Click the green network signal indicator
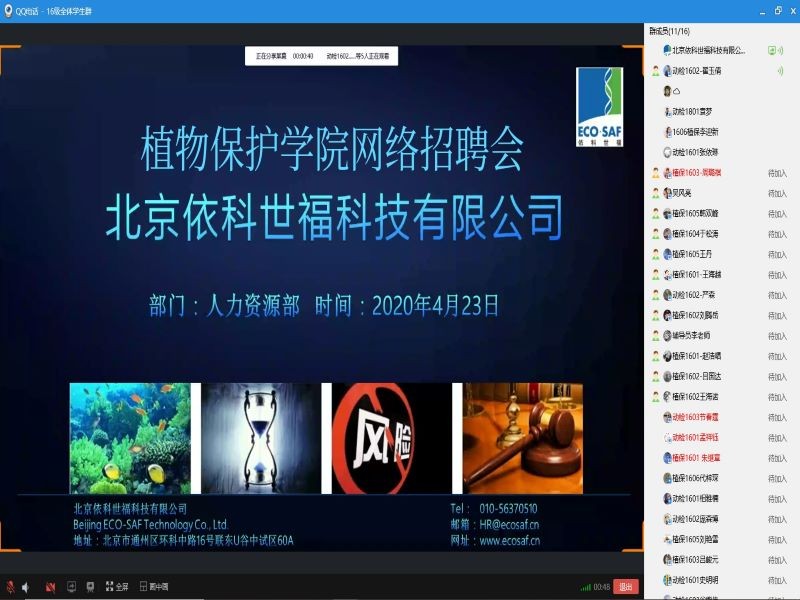Screen dimensions: 800x600 pyautogui.click(x=586, y=587)
